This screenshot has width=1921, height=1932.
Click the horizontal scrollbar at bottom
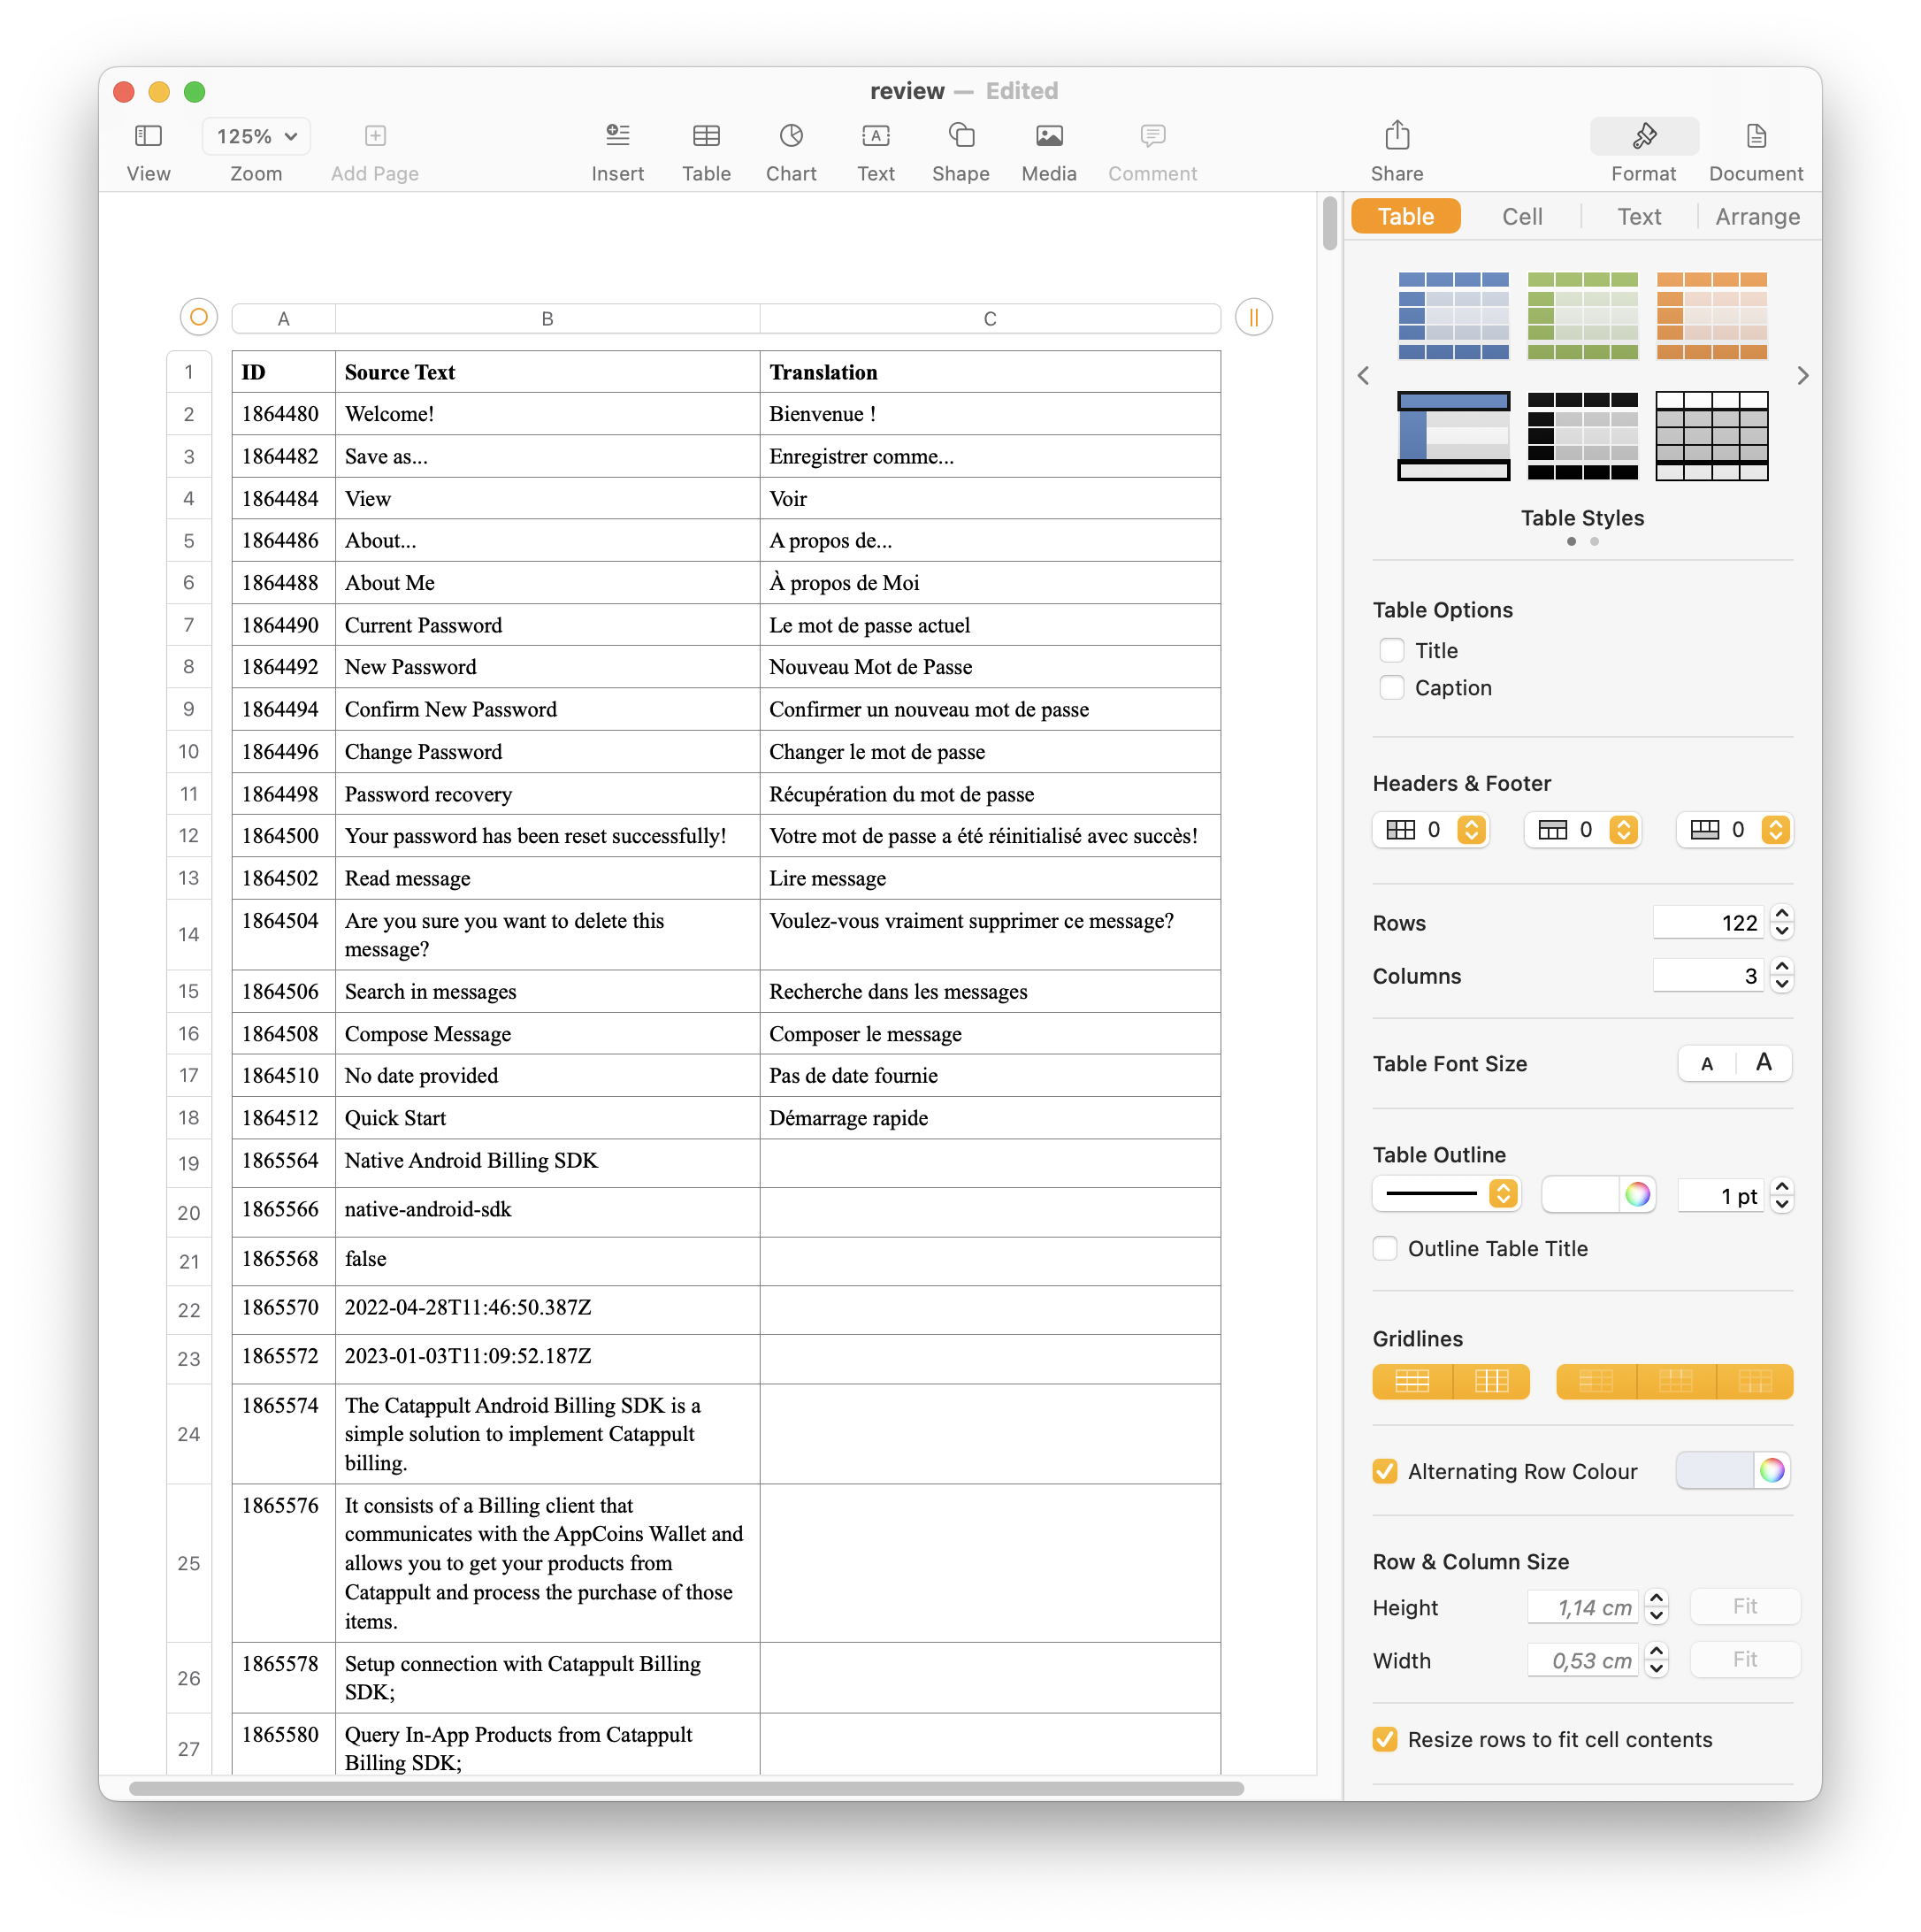pyautogui.click(x=686, y=1788)
